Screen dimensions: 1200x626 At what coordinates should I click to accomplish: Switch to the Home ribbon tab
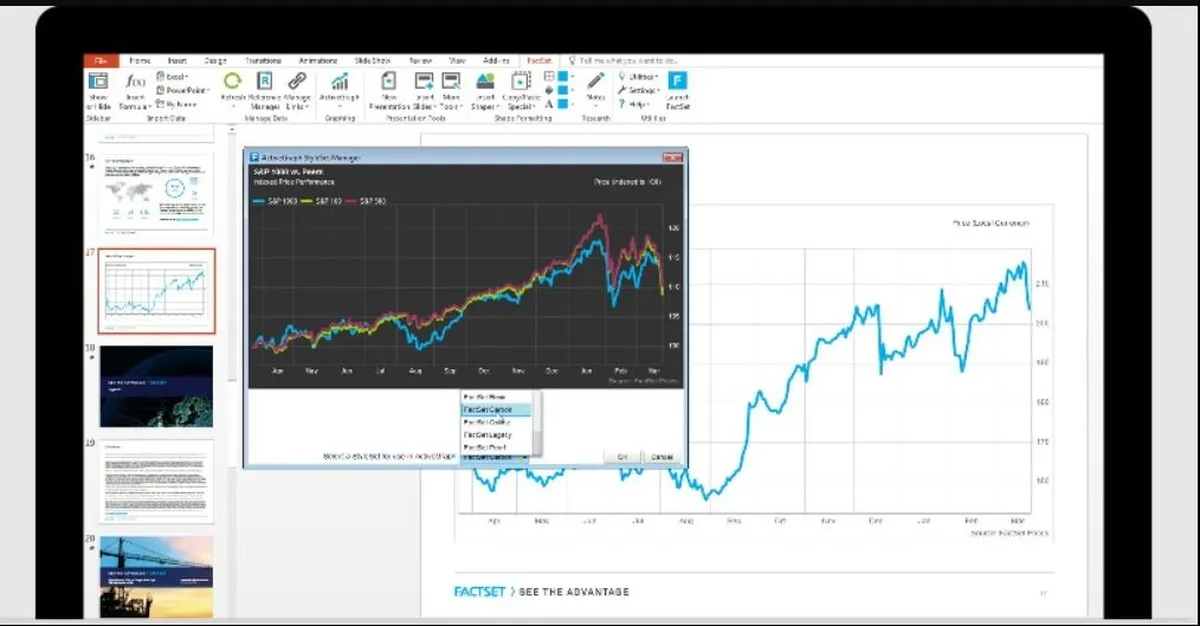click(141, 60)
